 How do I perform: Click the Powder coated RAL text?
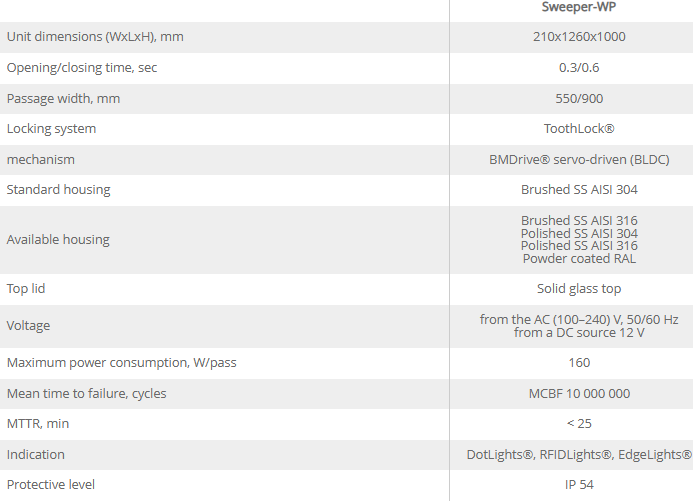click(579, 258)
